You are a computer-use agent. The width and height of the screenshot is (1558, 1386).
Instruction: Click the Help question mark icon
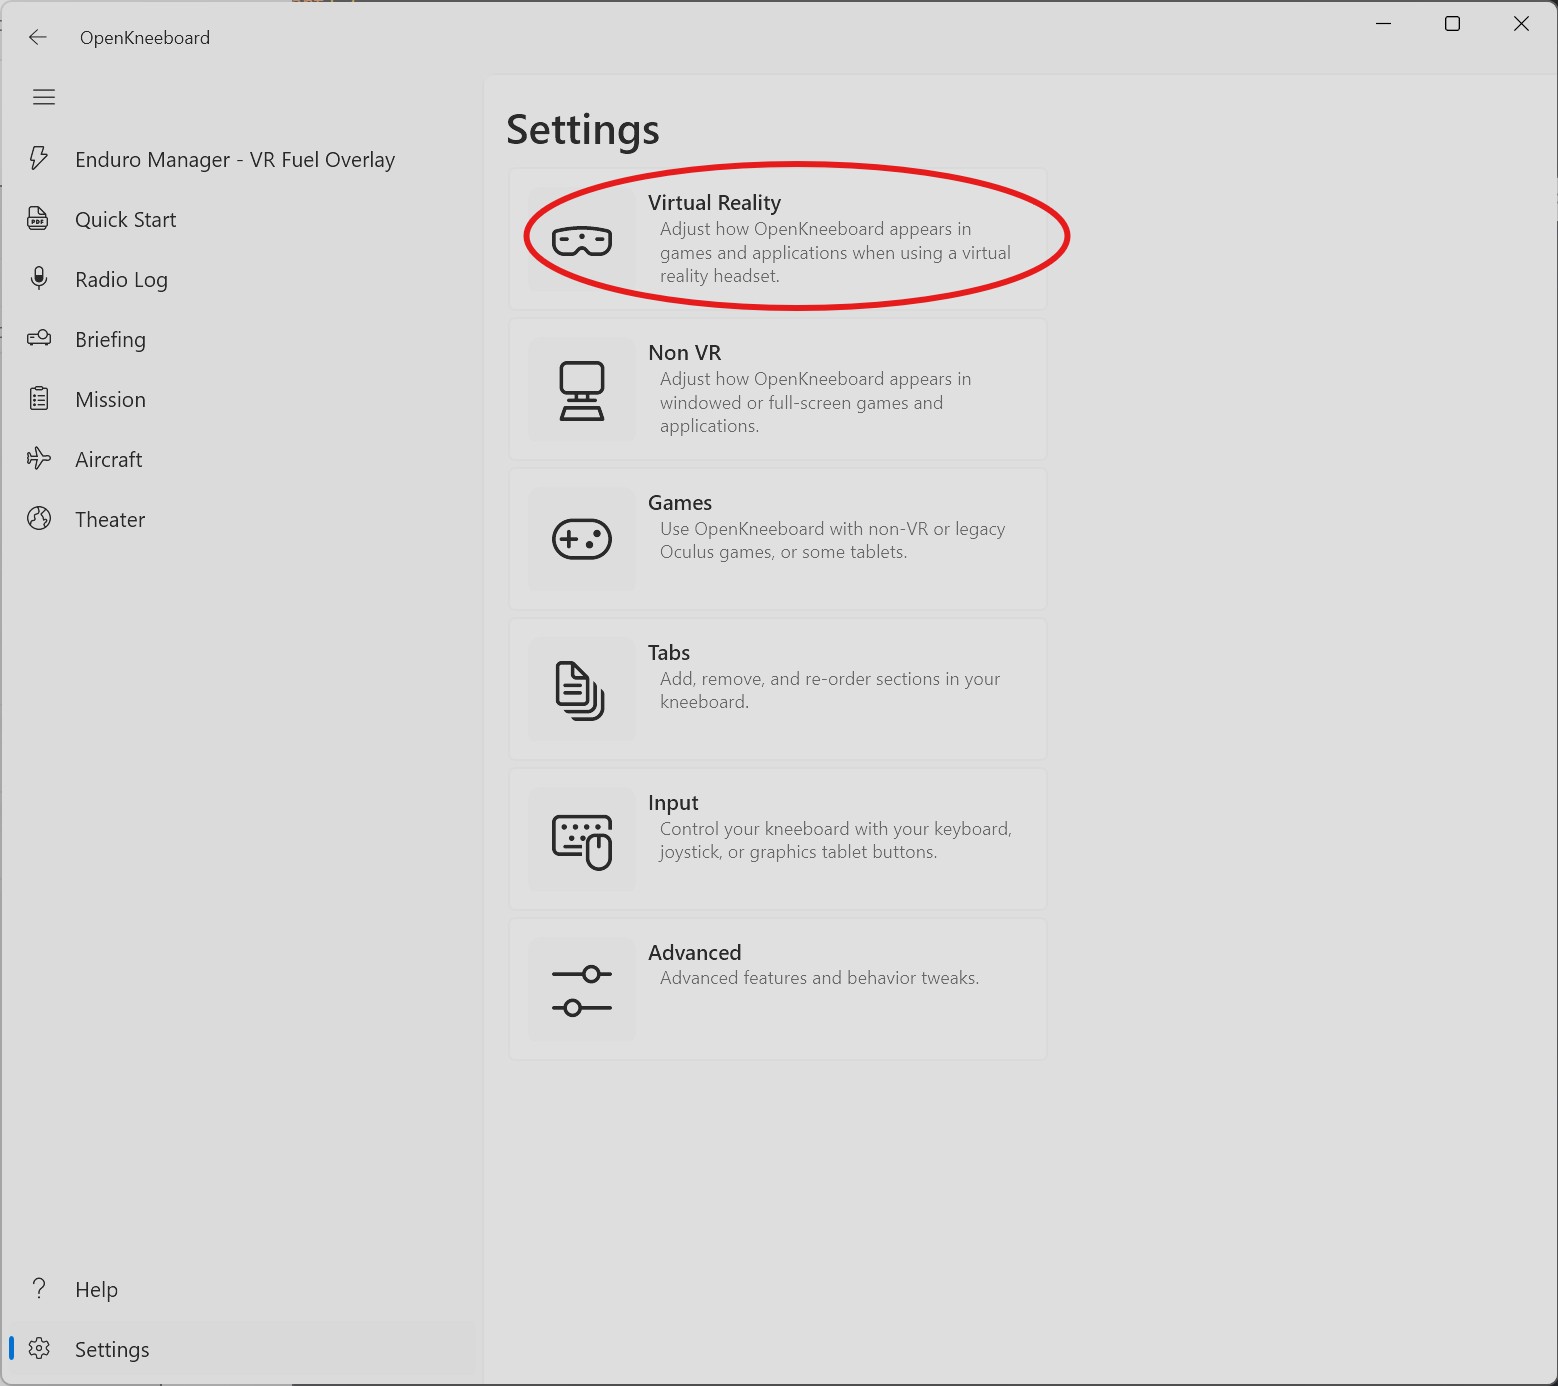click(x=39, y=1289)
